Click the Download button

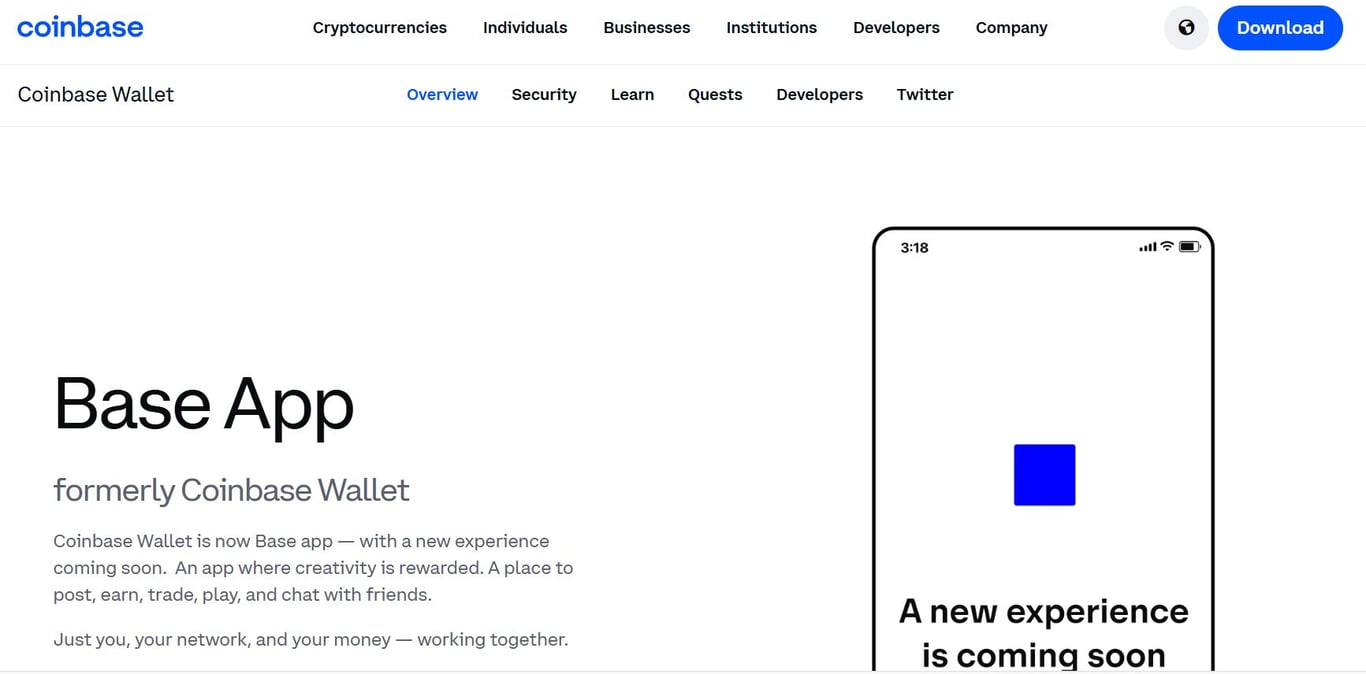(x=1280, y=28)
